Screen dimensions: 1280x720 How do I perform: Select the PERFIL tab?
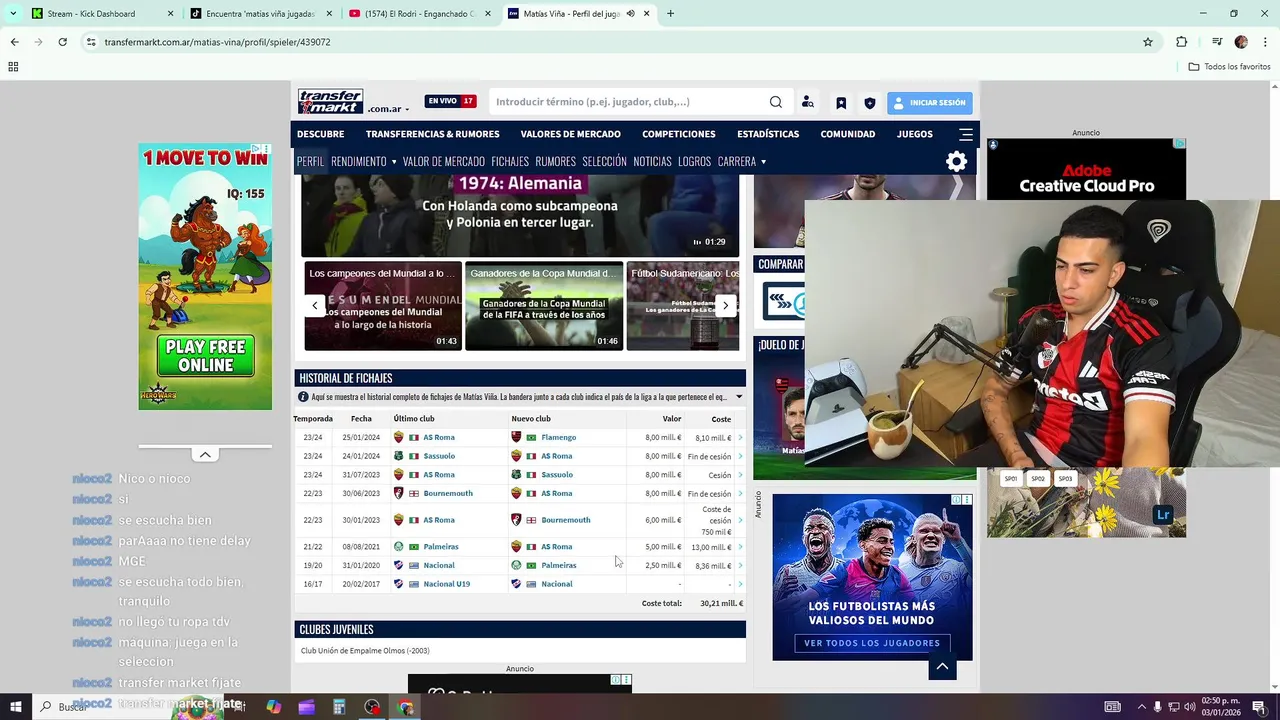pyautogui.click(x=310, y=161)
